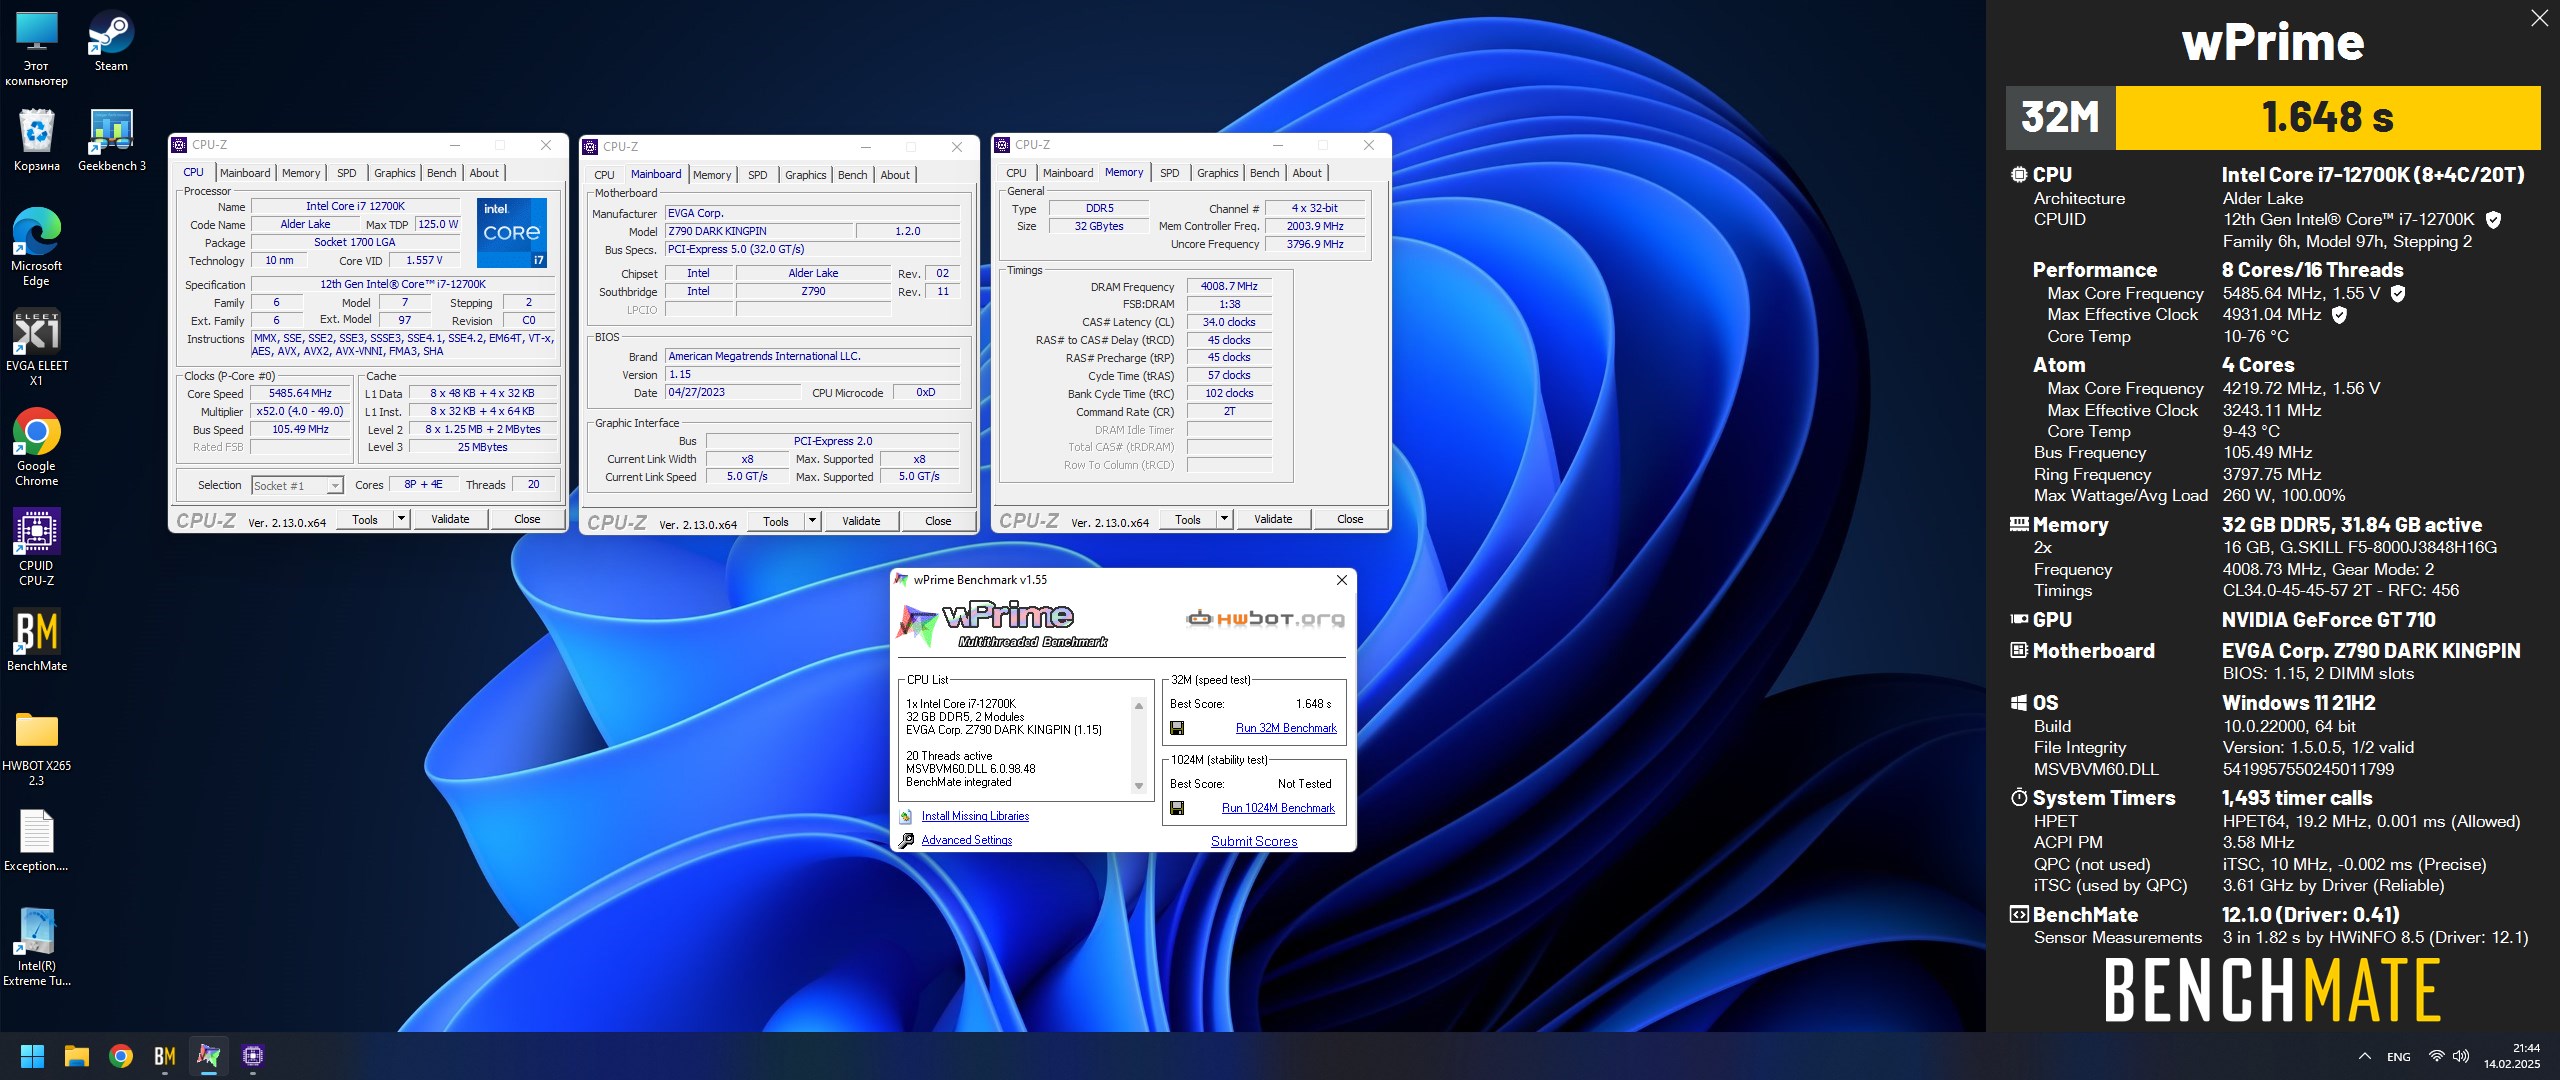This screenshot has height=1080, width=2560.
Task: Open the Этот компьютер desktop icon
Action: 37,47
